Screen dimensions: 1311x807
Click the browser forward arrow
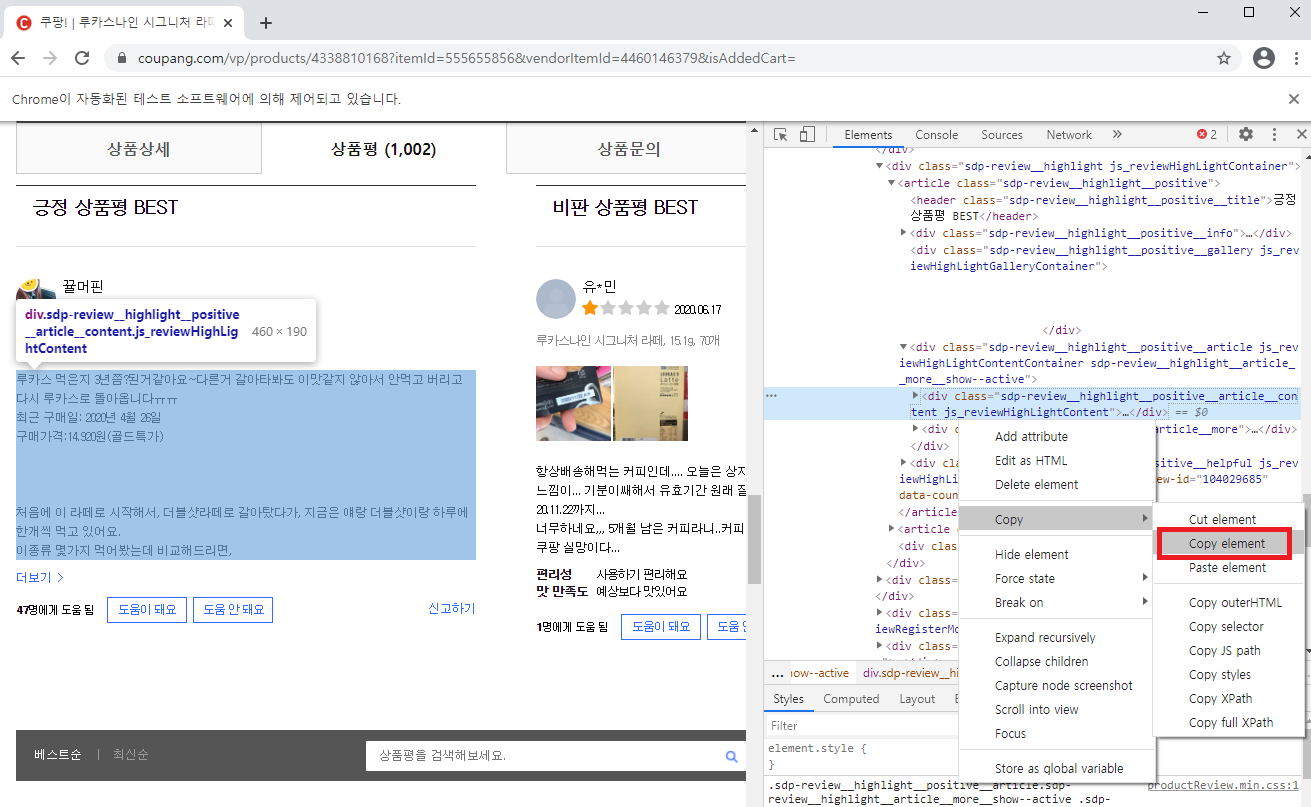pyautogui.click(x=50, y=58)
